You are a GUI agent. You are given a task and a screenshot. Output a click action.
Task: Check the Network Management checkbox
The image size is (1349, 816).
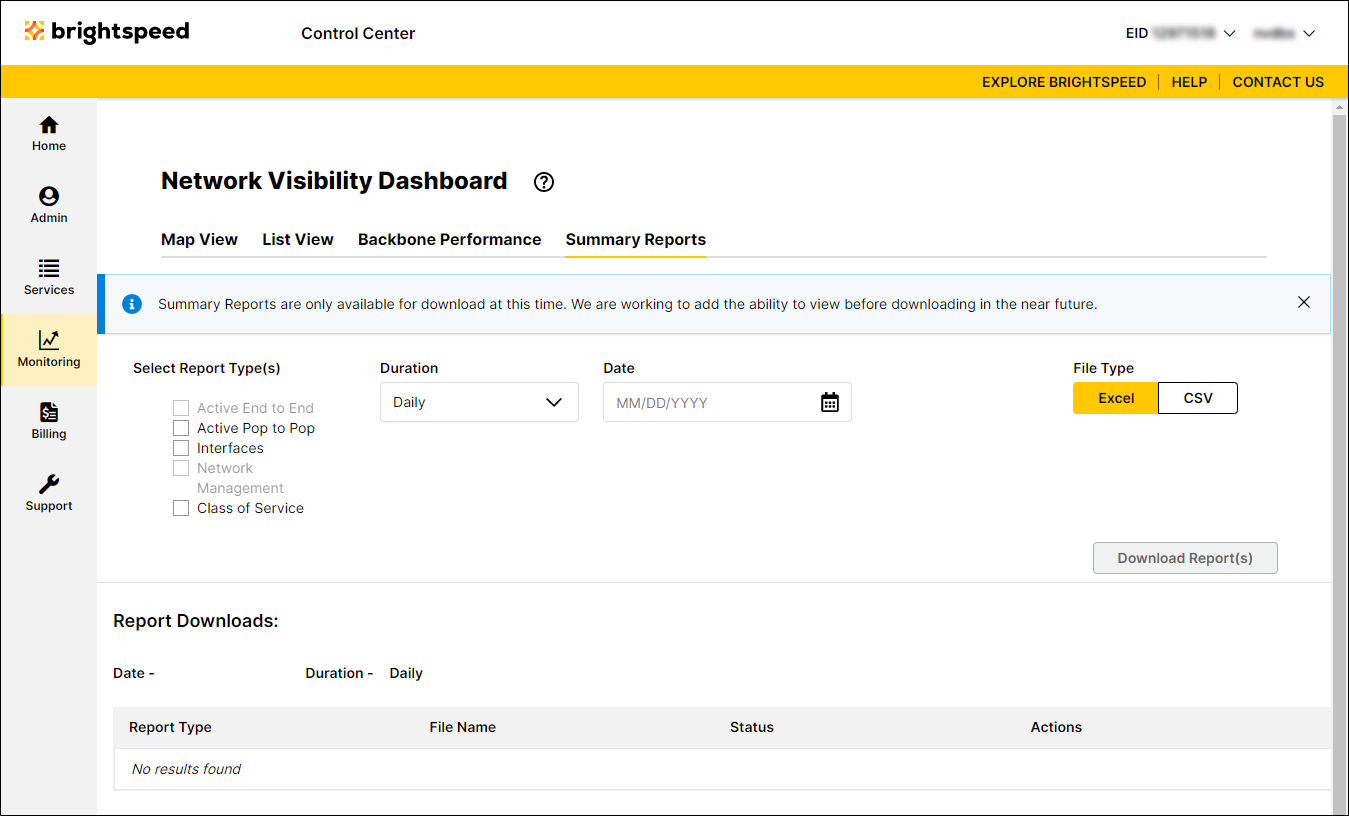click(181, 468)
